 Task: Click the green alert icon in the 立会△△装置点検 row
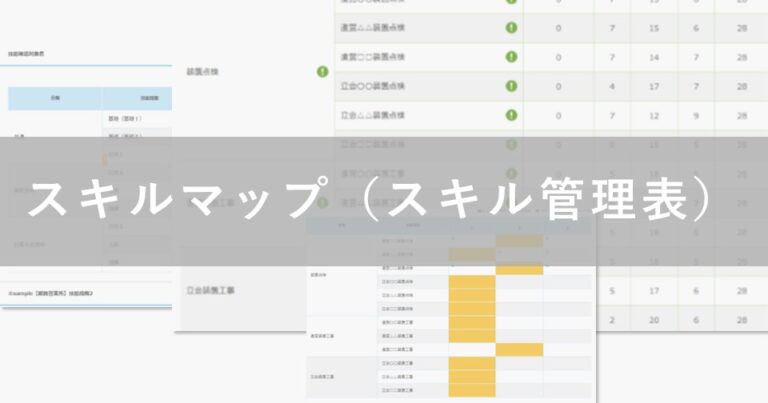(512, 116)
